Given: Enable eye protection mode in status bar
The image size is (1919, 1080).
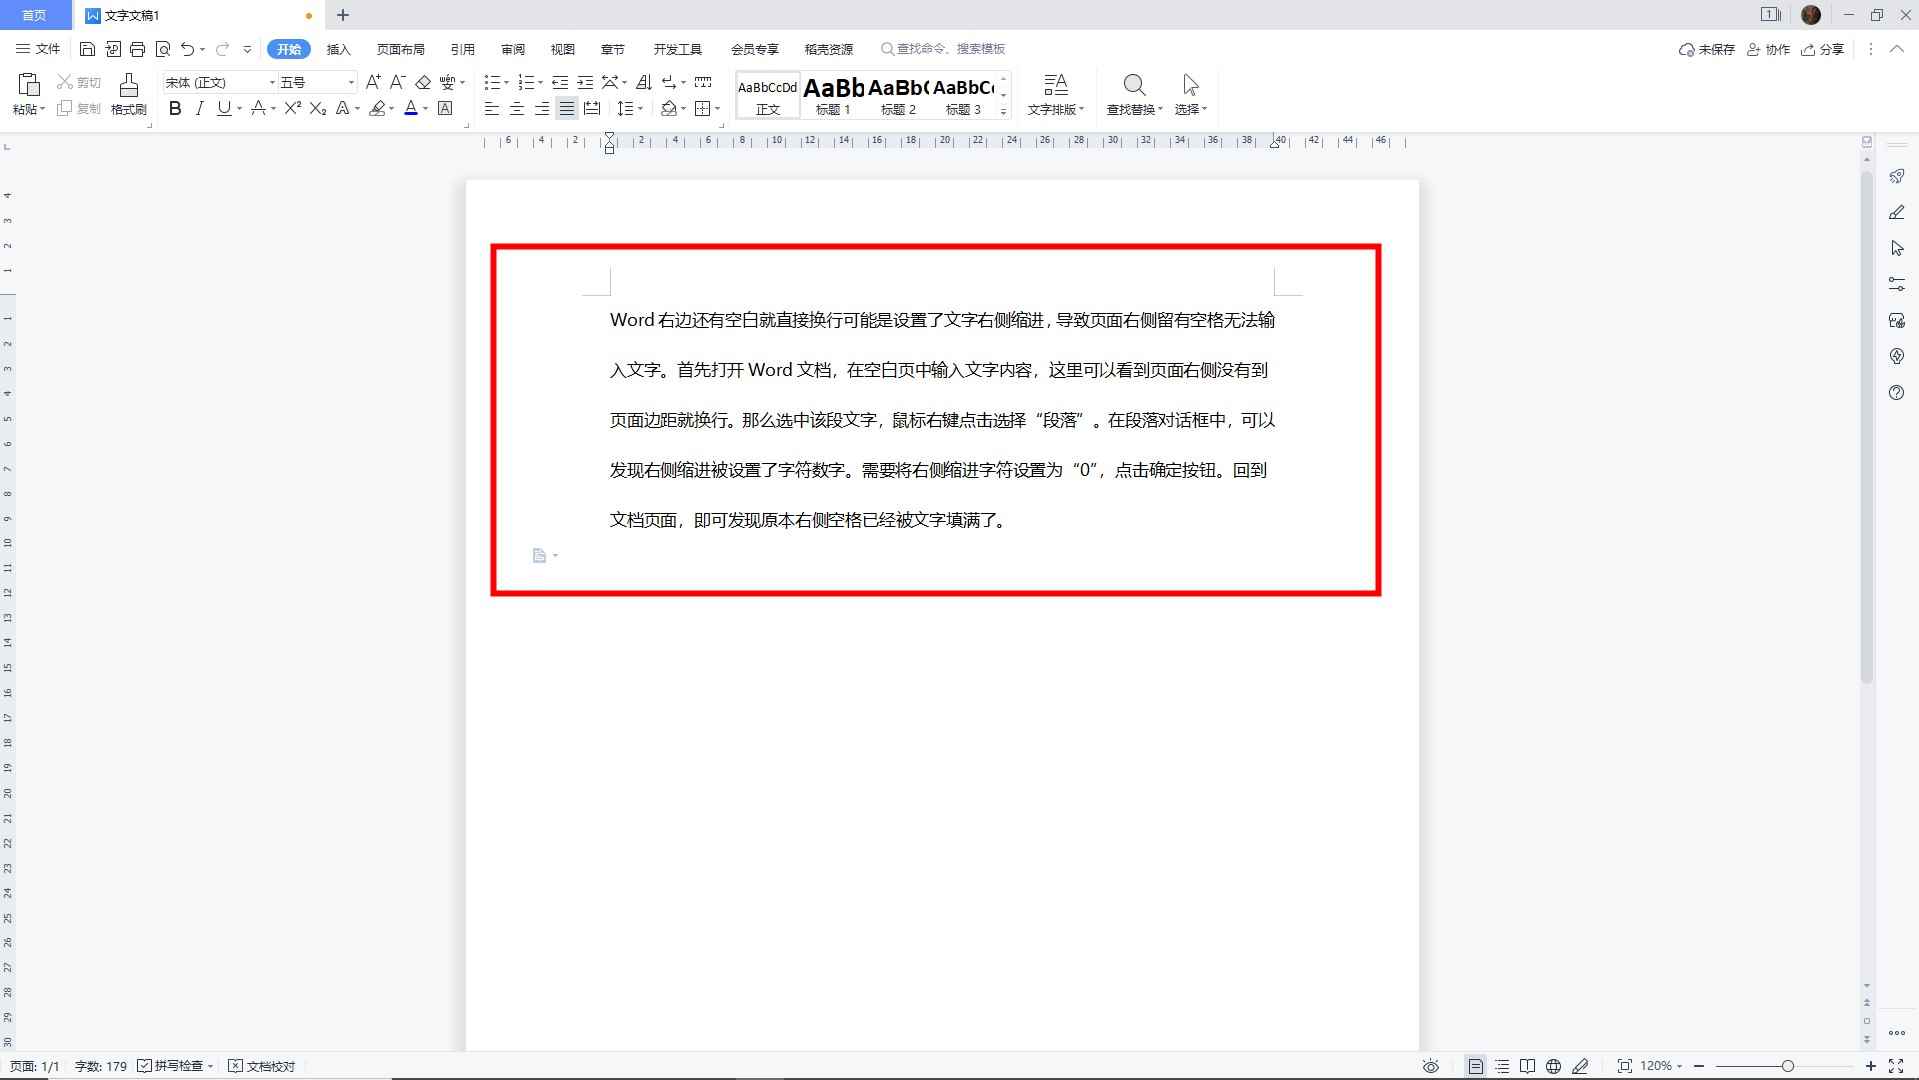Looking at the screenshot, I should [1430, 1065].
